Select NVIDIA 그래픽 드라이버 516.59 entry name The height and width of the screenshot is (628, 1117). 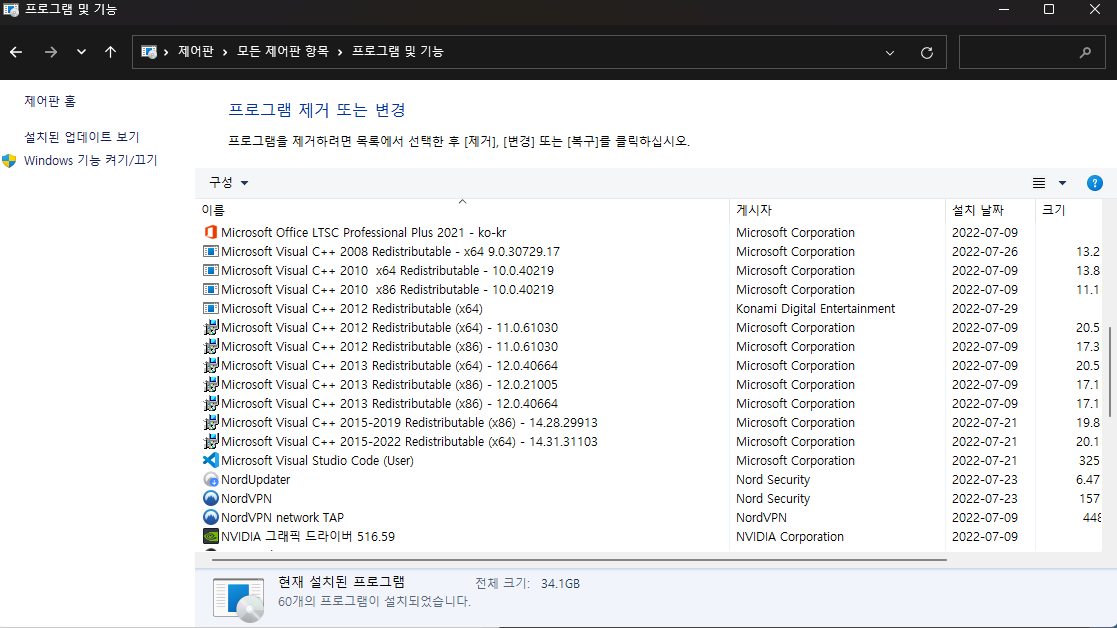pyautogui.click(x=308, y=536)
